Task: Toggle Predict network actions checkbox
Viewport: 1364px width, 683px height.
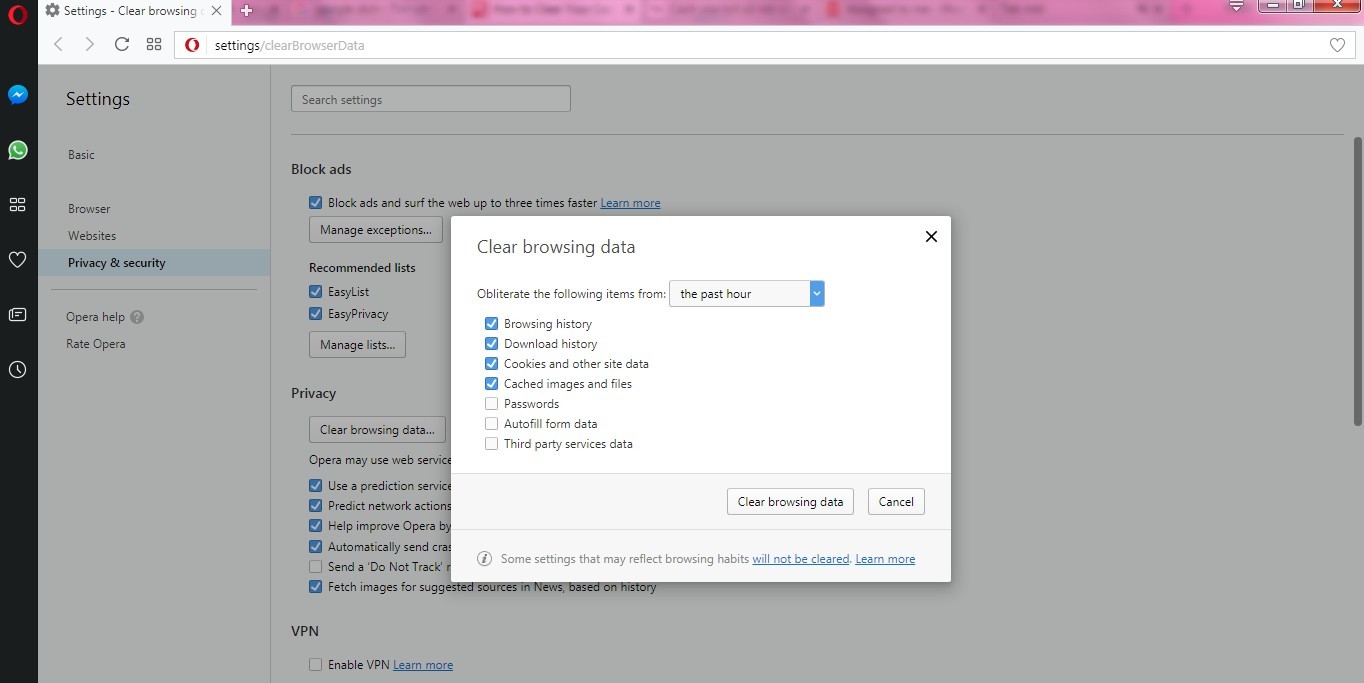Action: [316, 506]
